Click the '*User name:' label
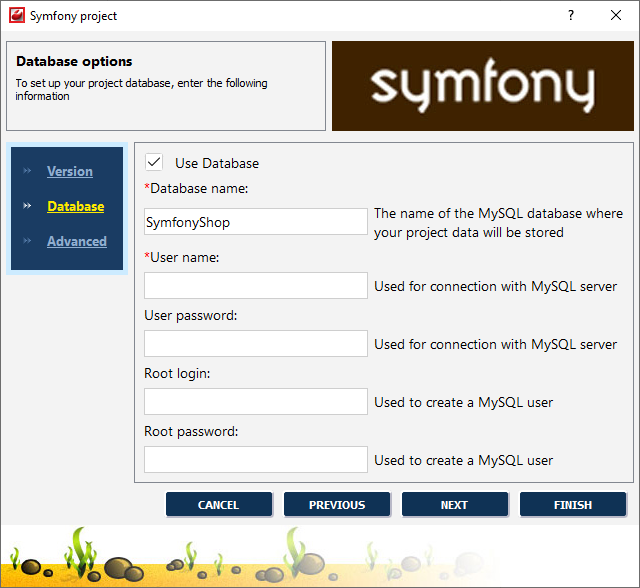The height and width of the screenshot is (588, 640). [x=182, y=257]
